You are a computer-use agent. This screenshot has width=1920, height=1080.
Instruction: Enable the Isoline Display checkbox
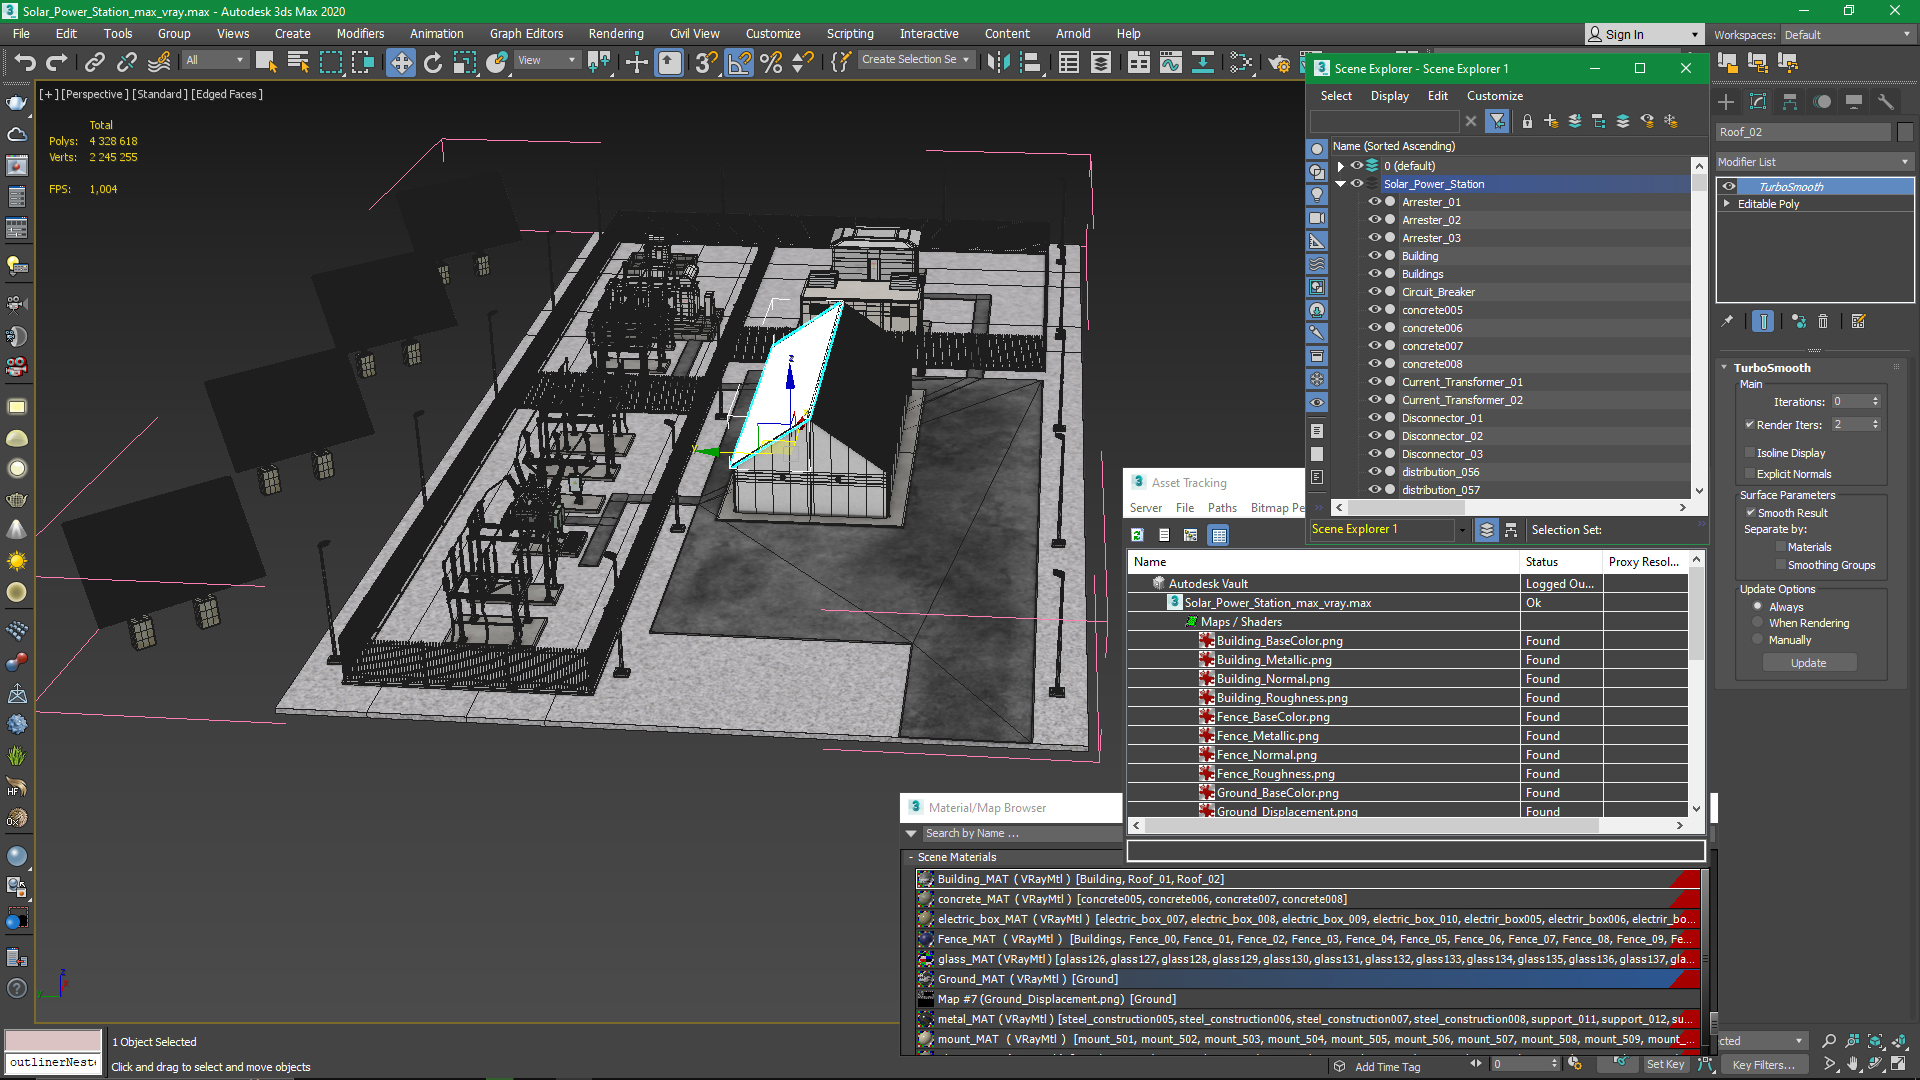point(1750,453)
